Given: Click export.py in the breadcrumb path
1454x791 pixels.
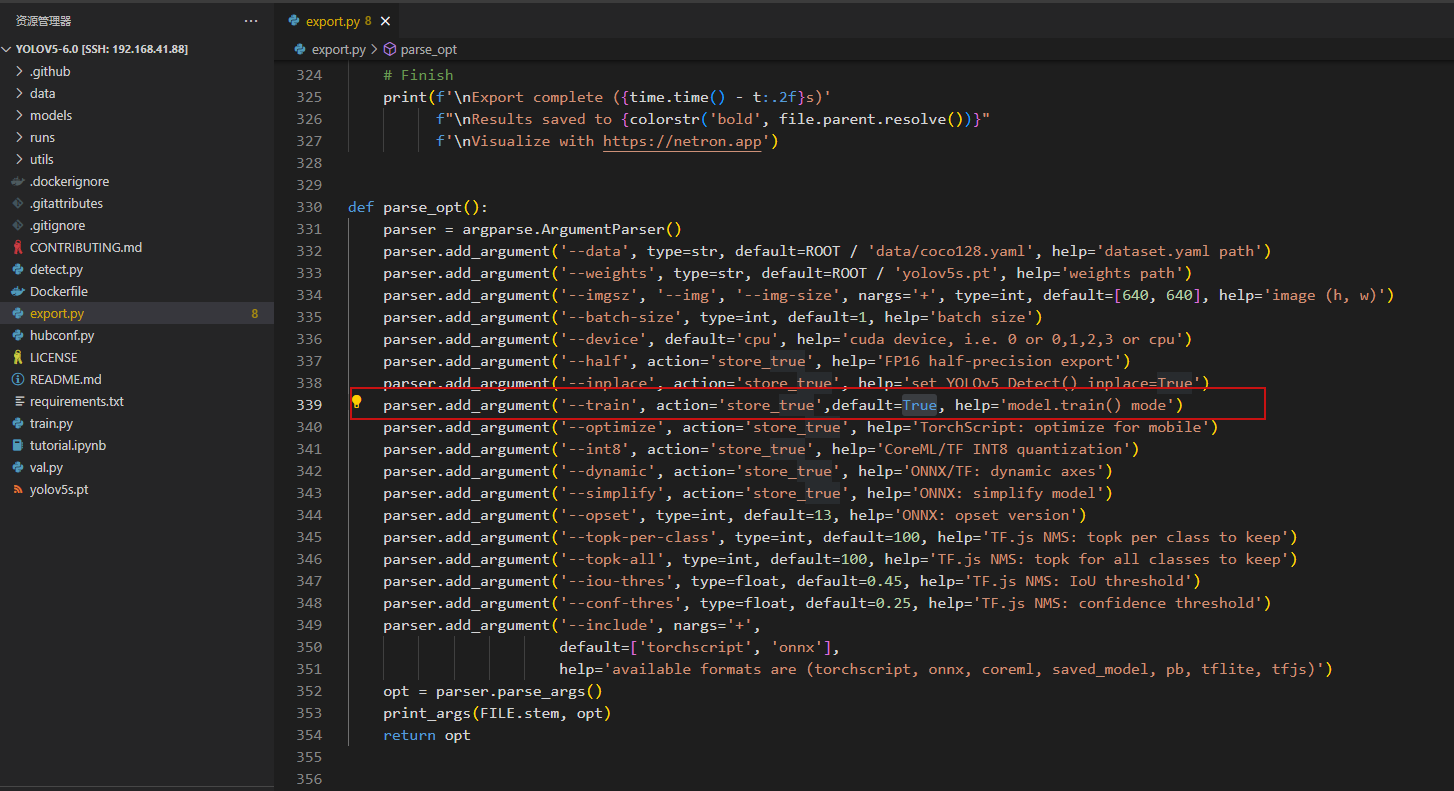Looking at the screenshot, I should [x=338, y=49].
